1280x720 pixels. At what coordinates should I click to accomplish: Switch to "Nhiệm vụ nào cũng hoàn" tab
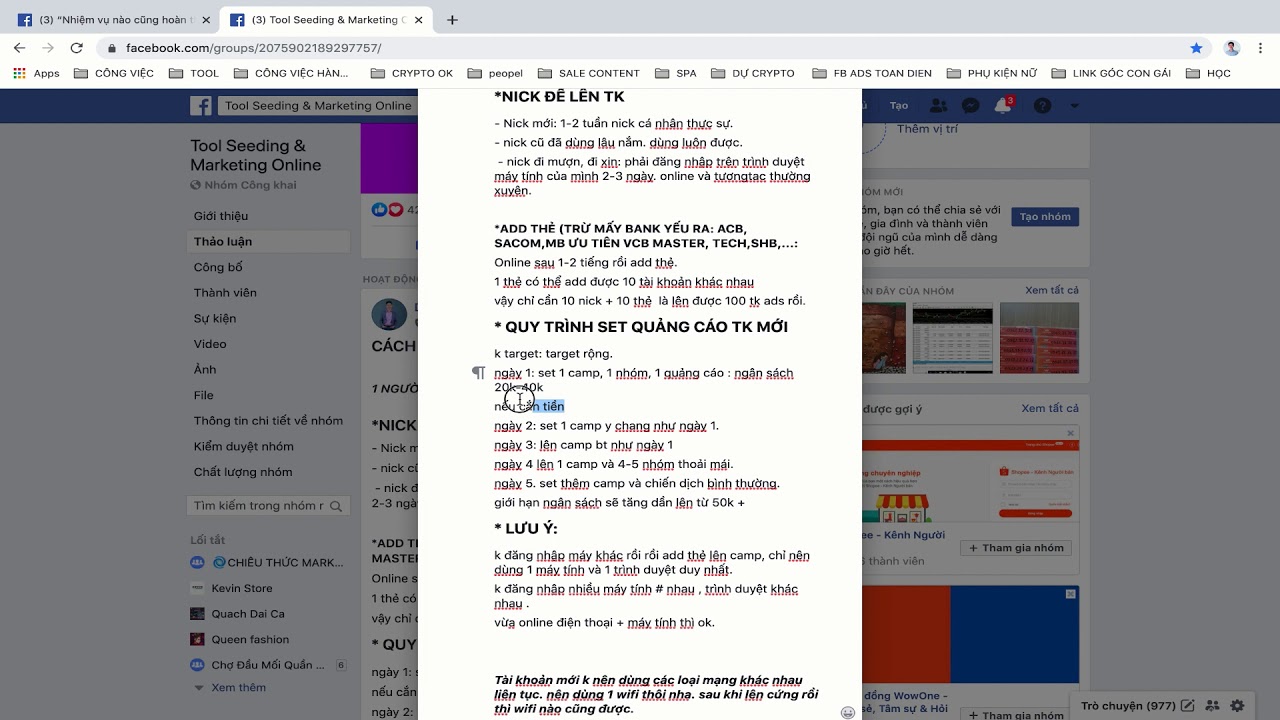[x=113, y=19]
